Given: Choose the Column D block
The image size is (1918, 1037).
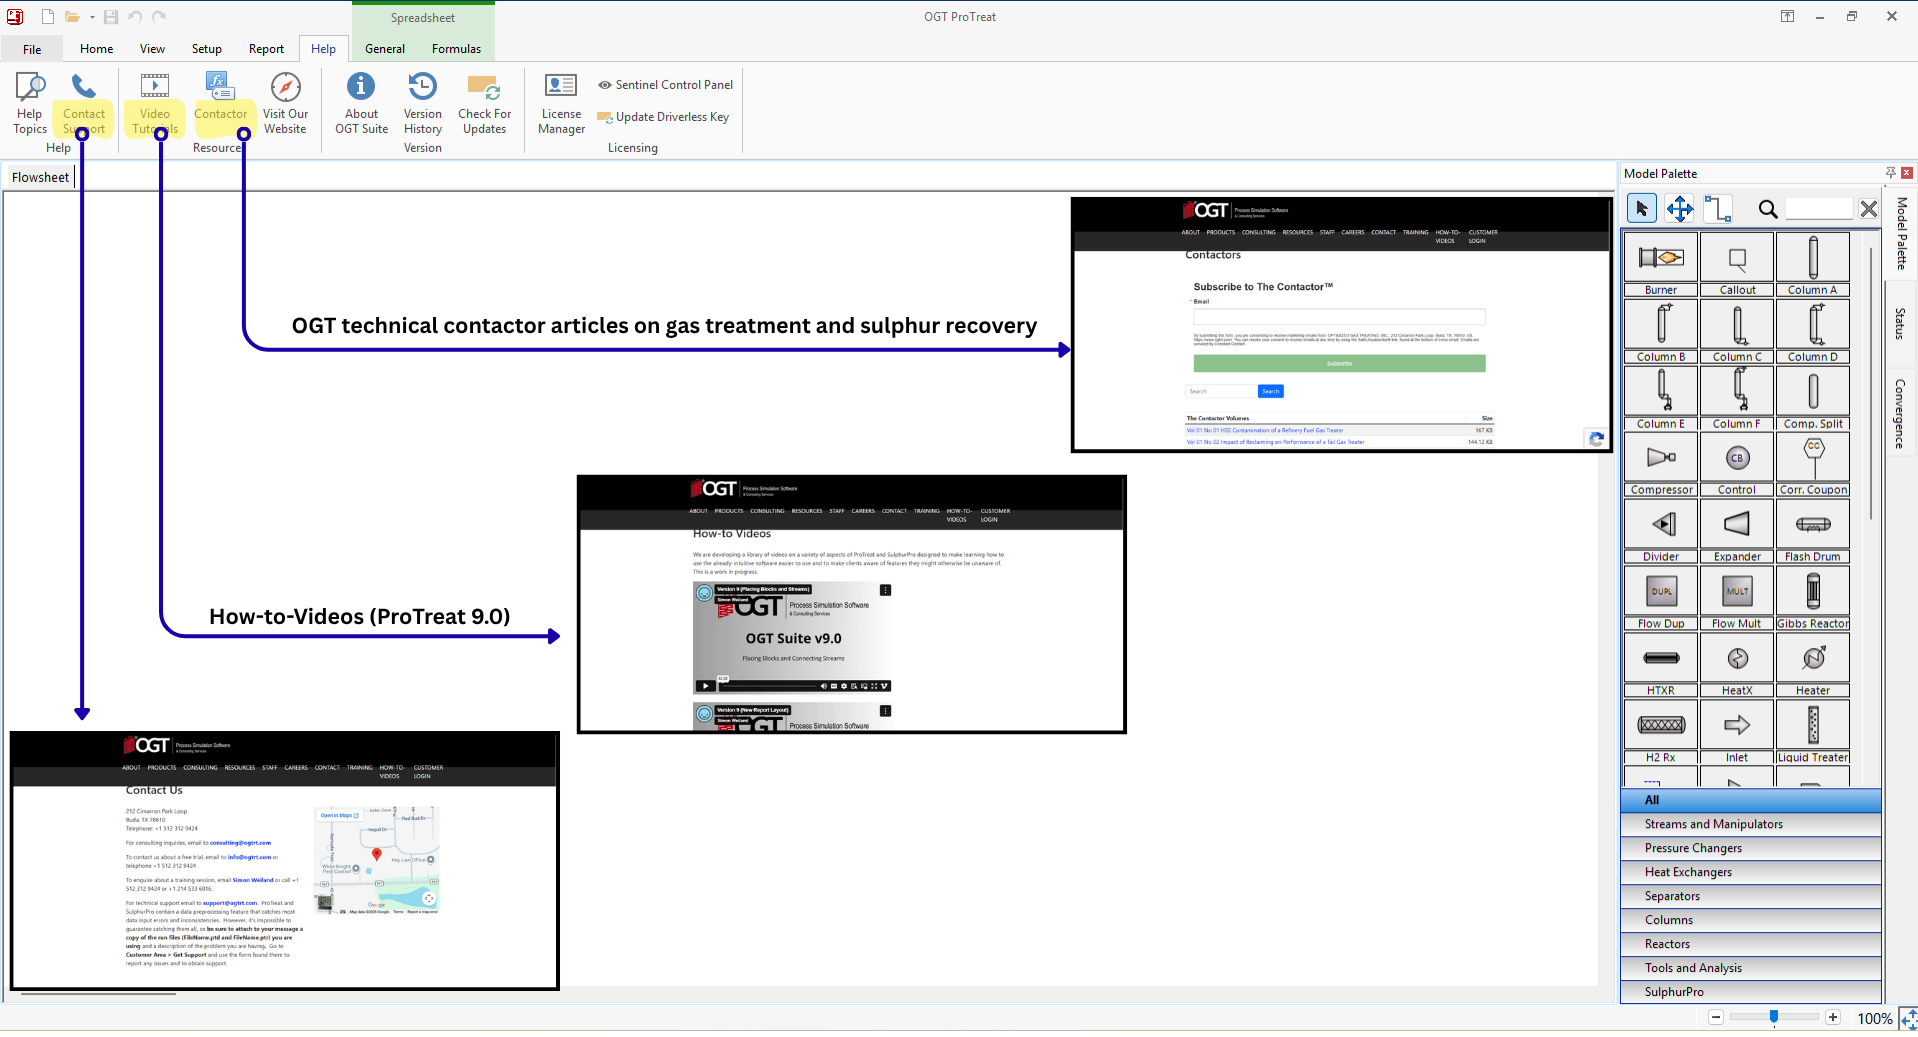Looking at the screenshot, I should (x=1813, y=331).
